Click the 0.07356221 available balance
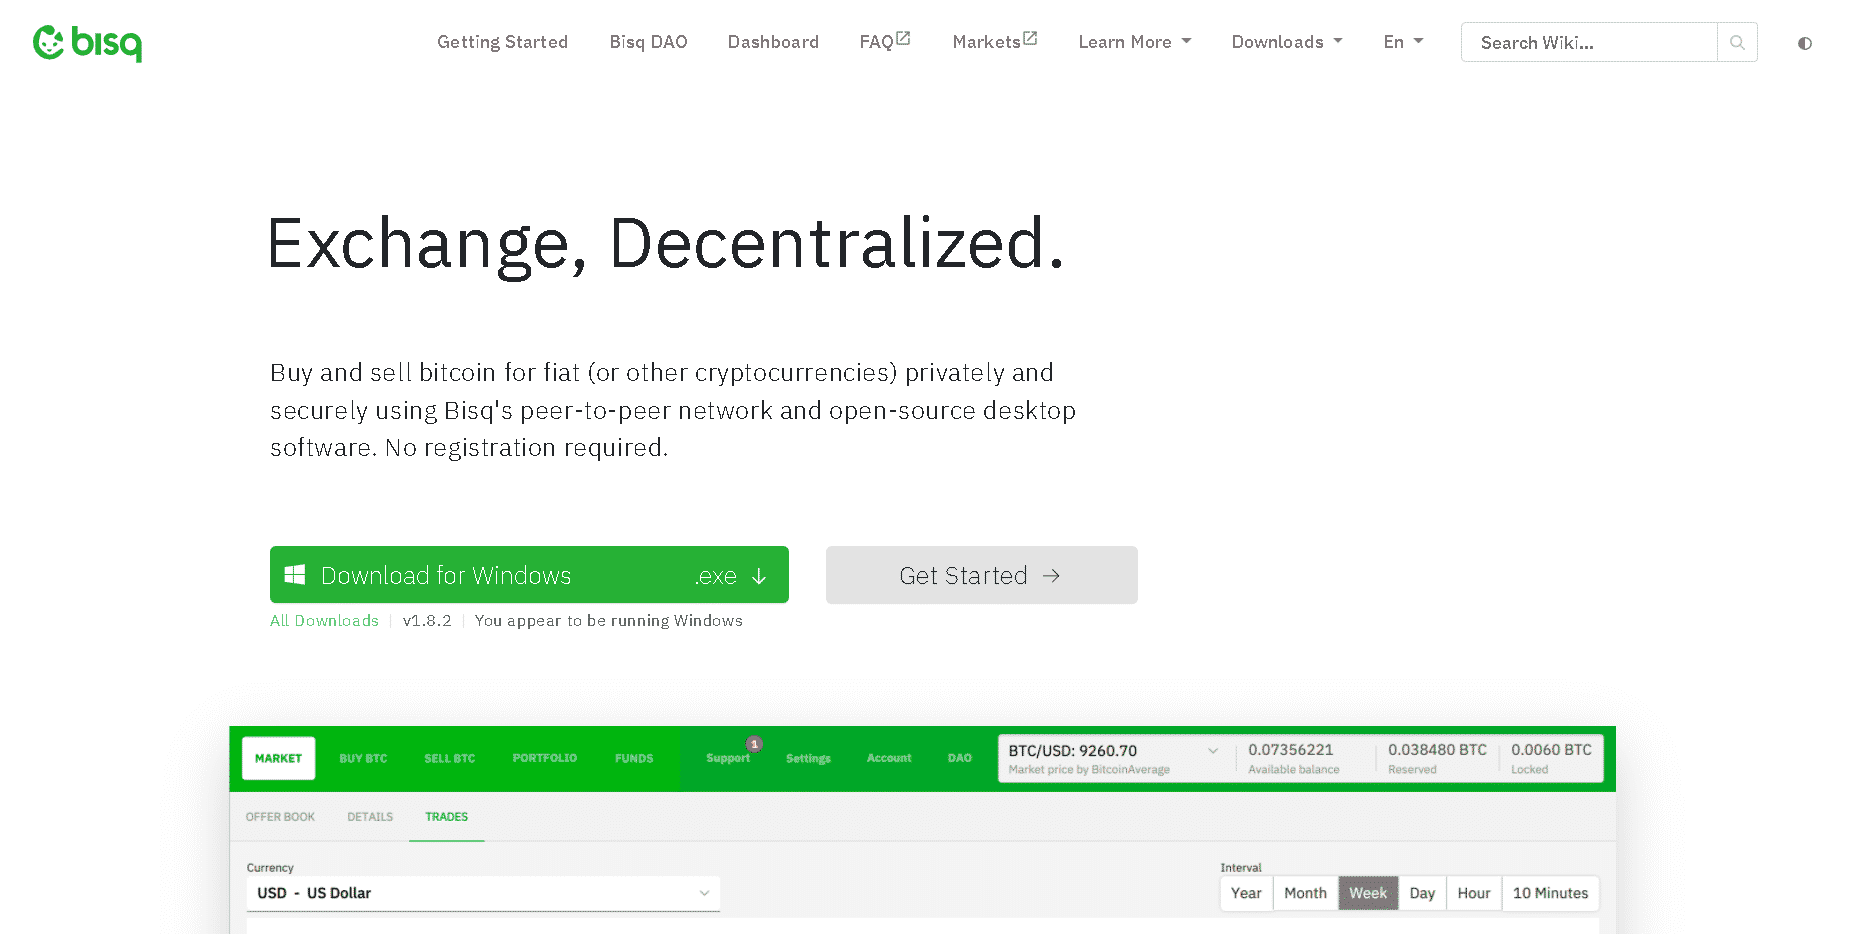1864x934 pixels. pos(1290,750)
